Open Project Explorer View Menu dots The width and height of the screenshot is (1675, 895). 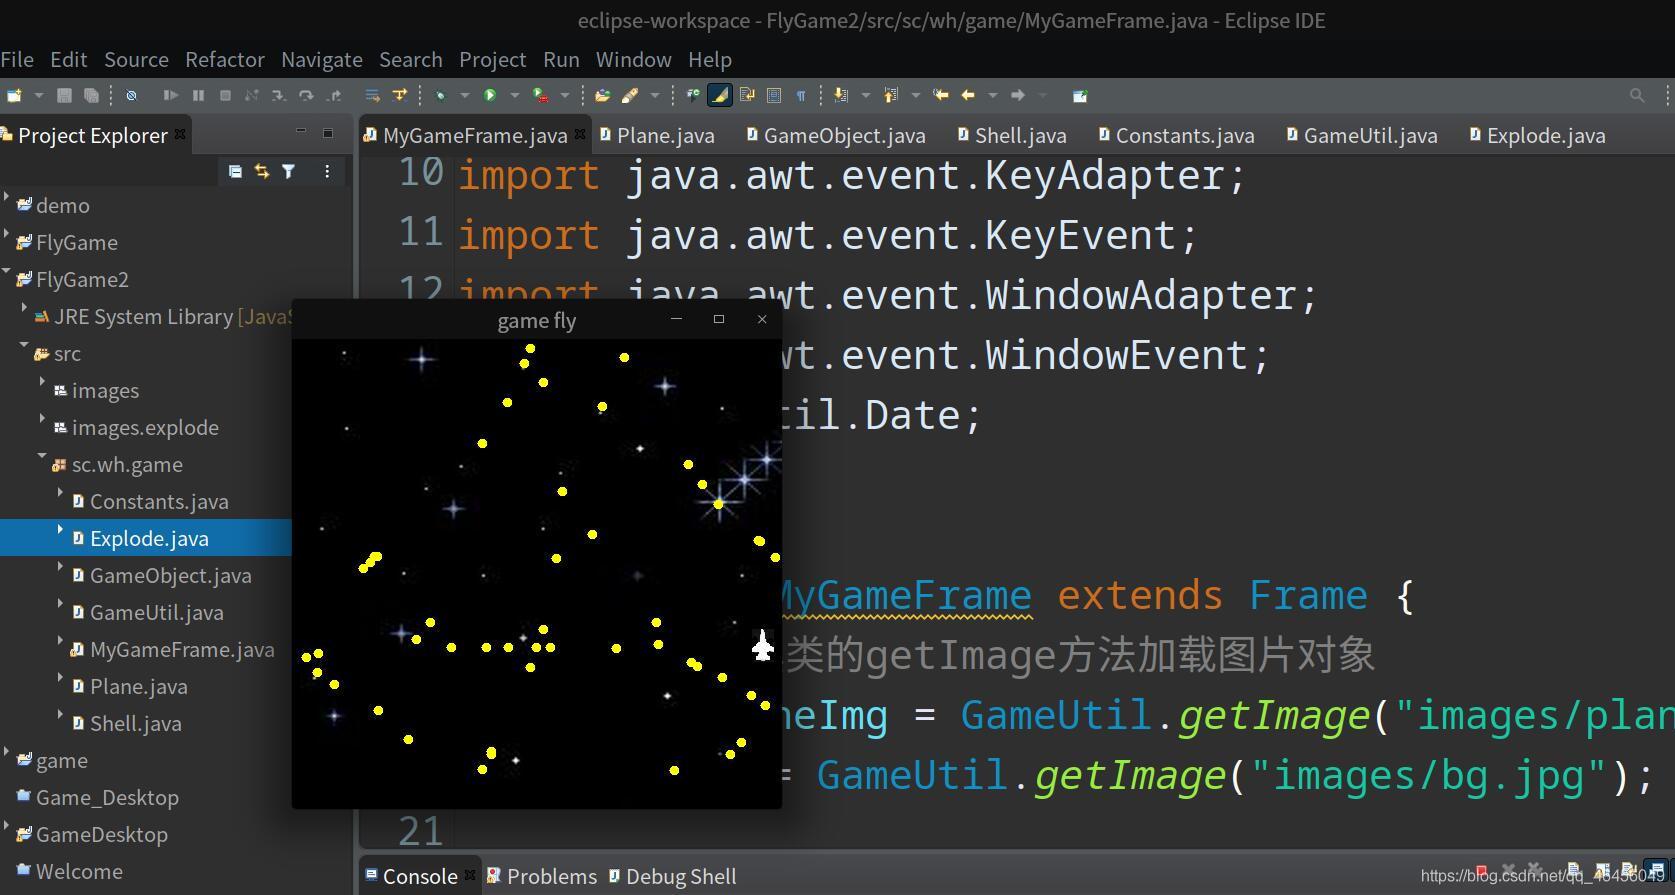point(326,172)
